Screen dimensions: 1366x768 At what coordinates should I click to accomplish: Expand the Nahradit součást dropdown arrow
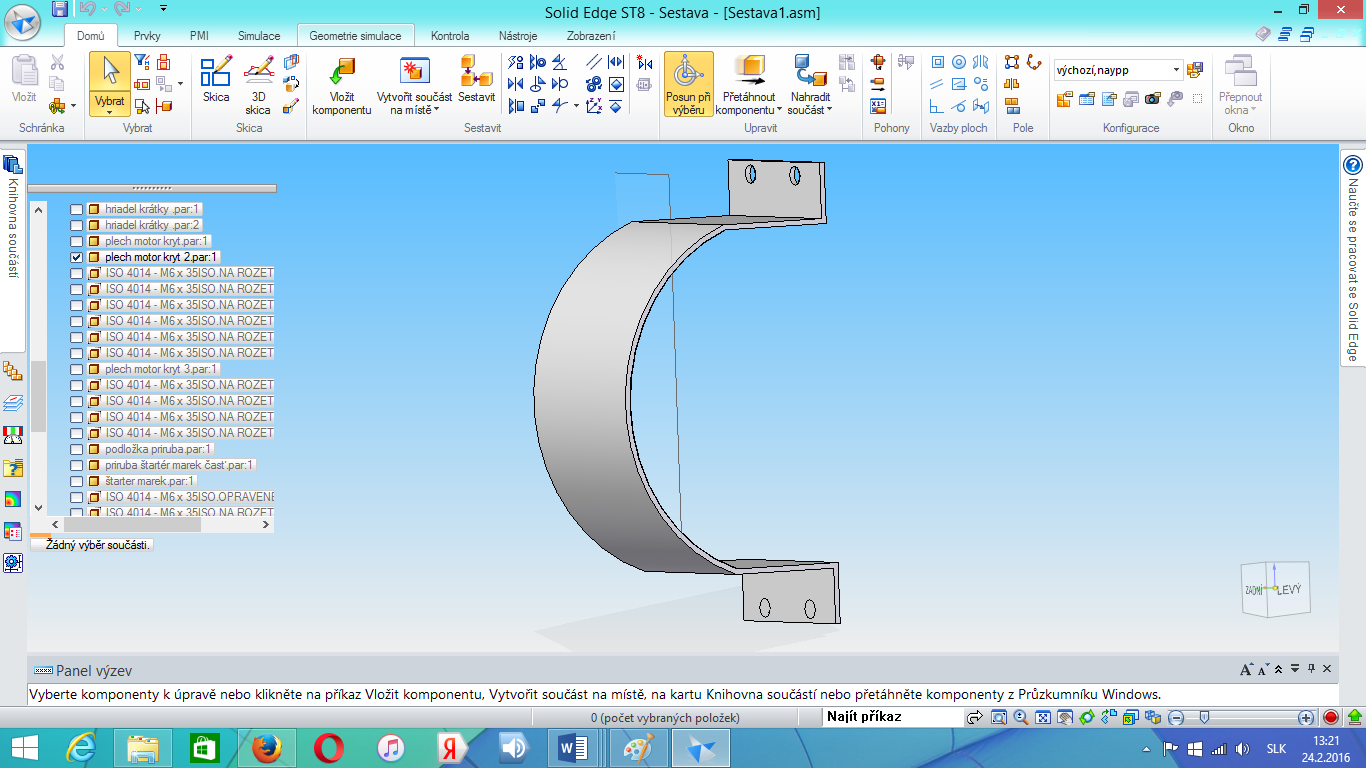click(830, 110)
